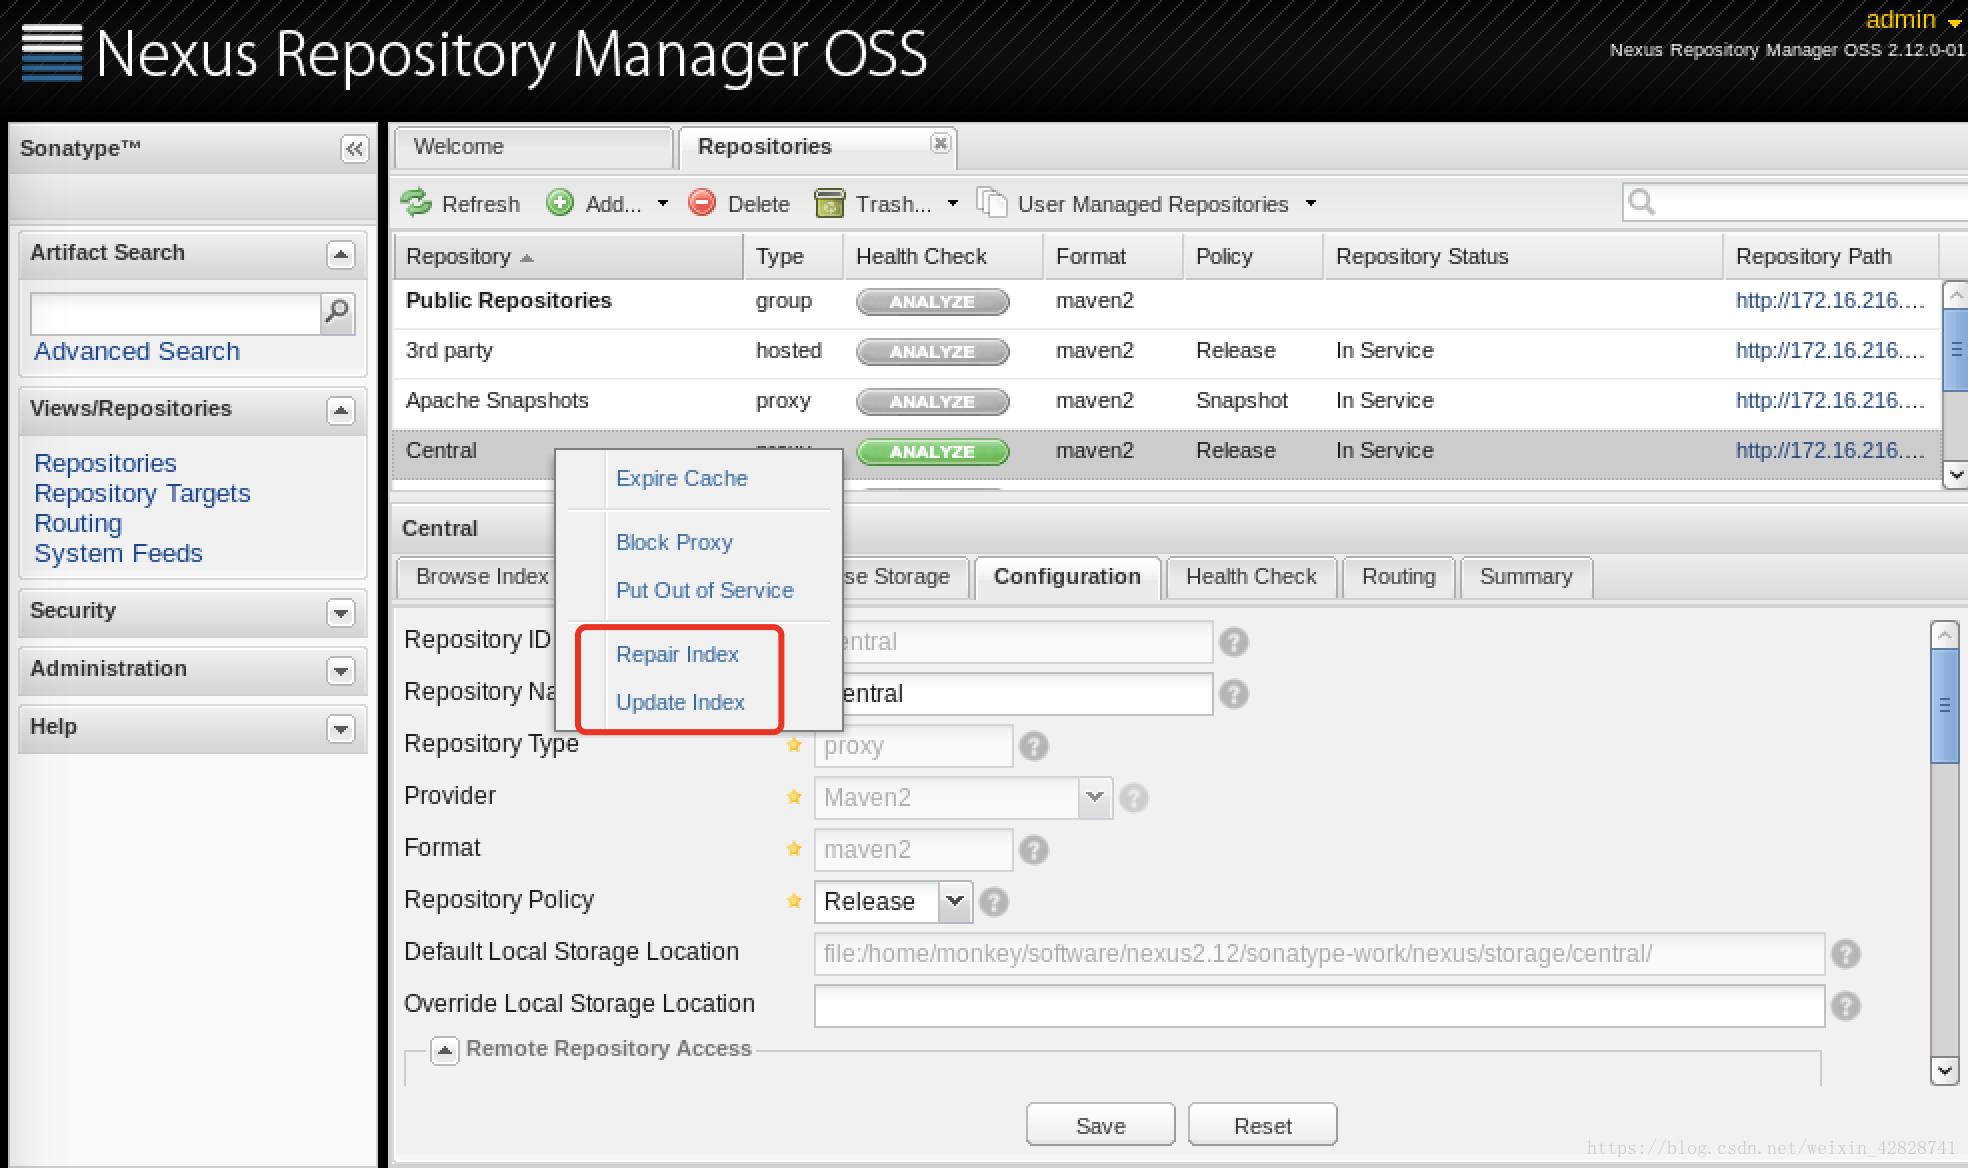Open System Feeds link
The width and height of the screenshot is (1968, 1168).
pyautogui.click(x=118, y=553)
